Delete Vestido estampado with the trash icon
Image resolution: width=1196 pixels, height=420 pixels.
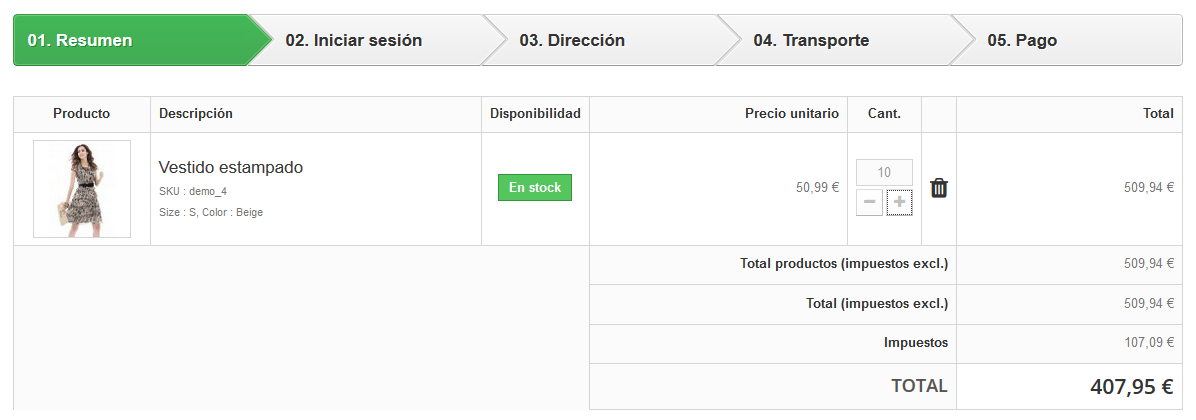[938, 188]
